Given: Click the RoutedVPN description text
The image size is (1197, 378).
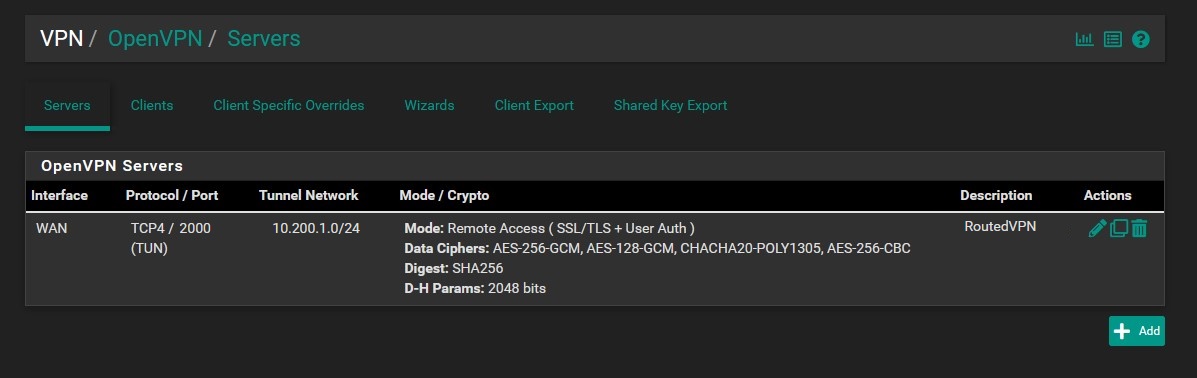Looking at the screenshot, I should (1000, 226).
